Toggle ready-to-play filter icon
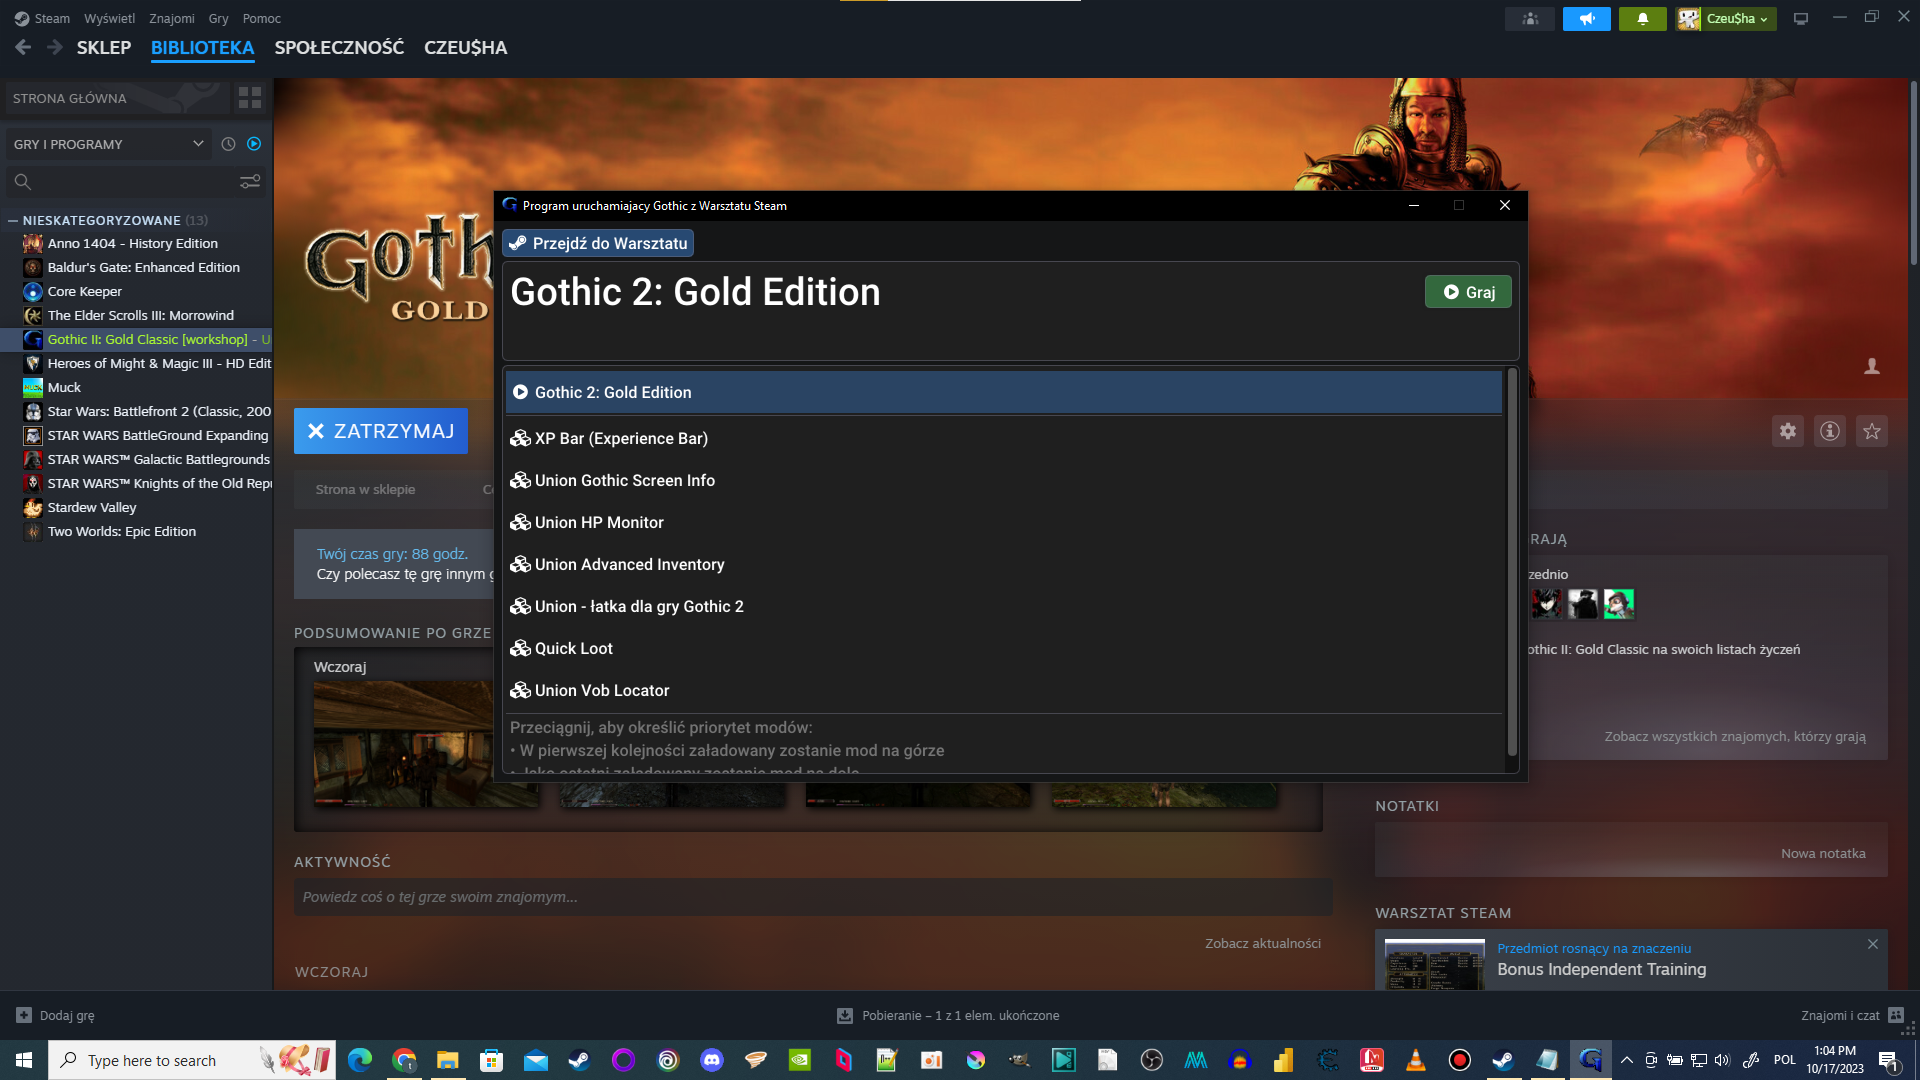 click(x=254, y=144)
